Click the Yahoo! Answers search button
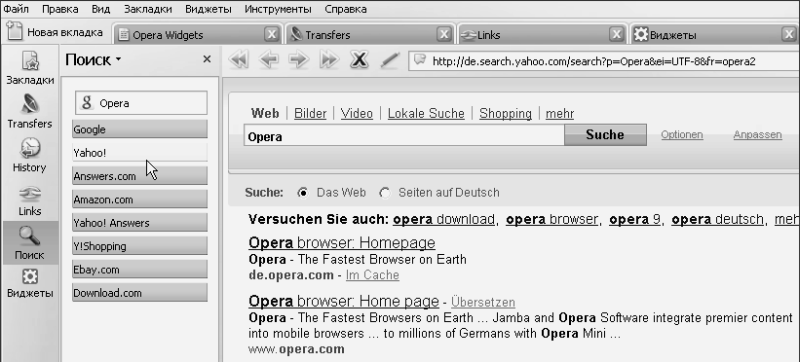Screen dimensions: 800x362 pyautogui.click(x=140, y=223)
